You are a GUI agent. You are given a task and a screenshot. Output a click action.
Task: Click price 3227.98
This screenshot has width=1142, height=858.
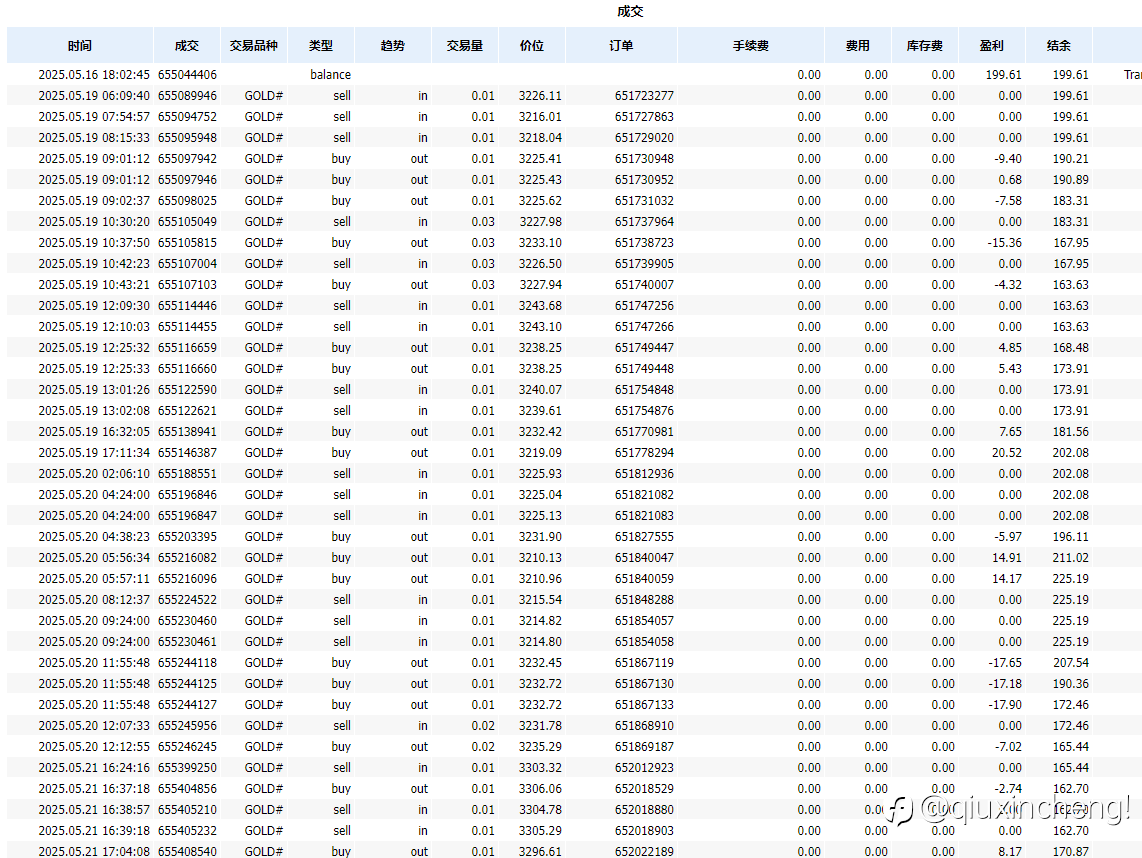540,221
